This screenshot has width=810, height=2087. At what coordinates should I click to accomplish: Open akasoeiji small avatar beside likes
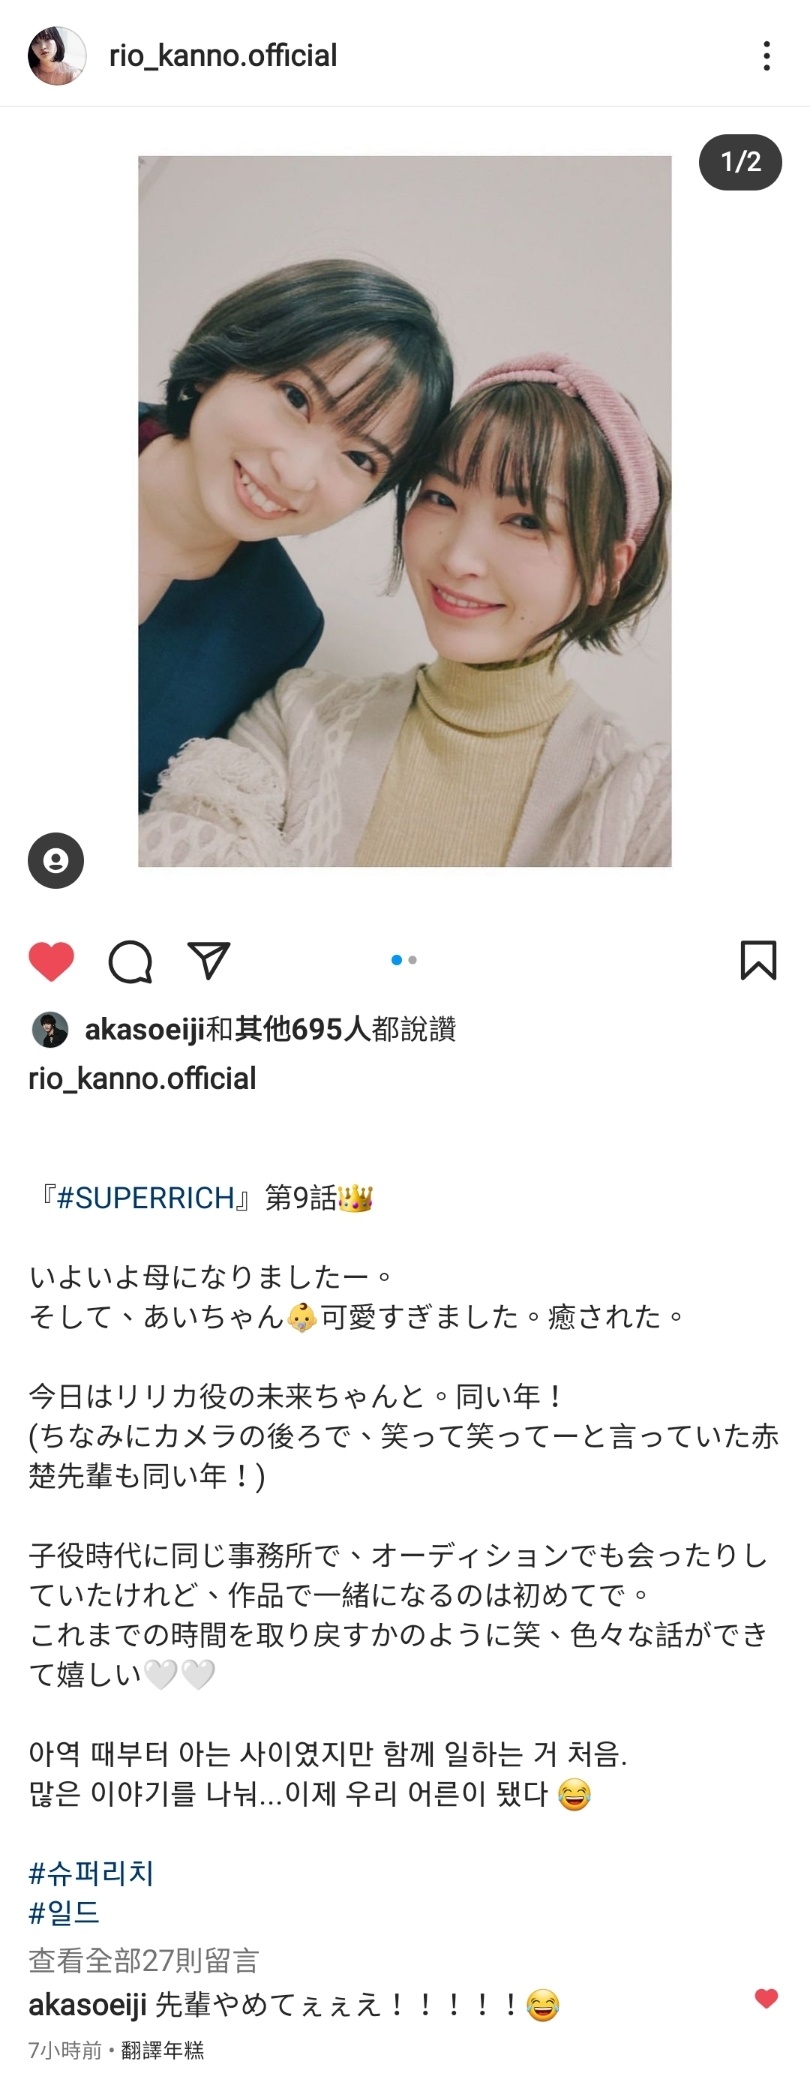(50, 1030)
